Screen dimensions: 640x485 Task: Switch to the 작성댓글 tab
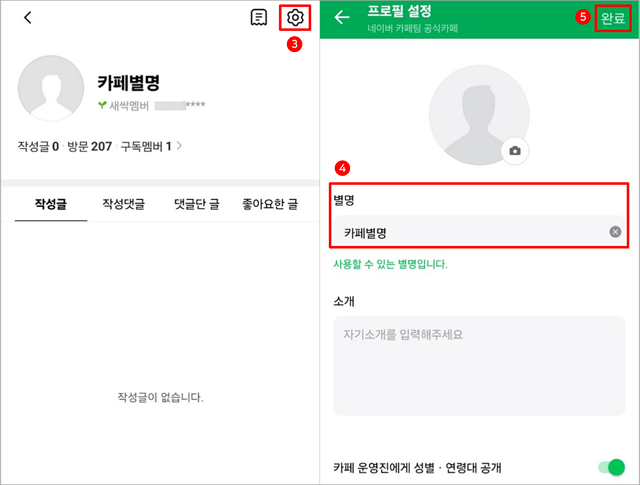(123, 204)
